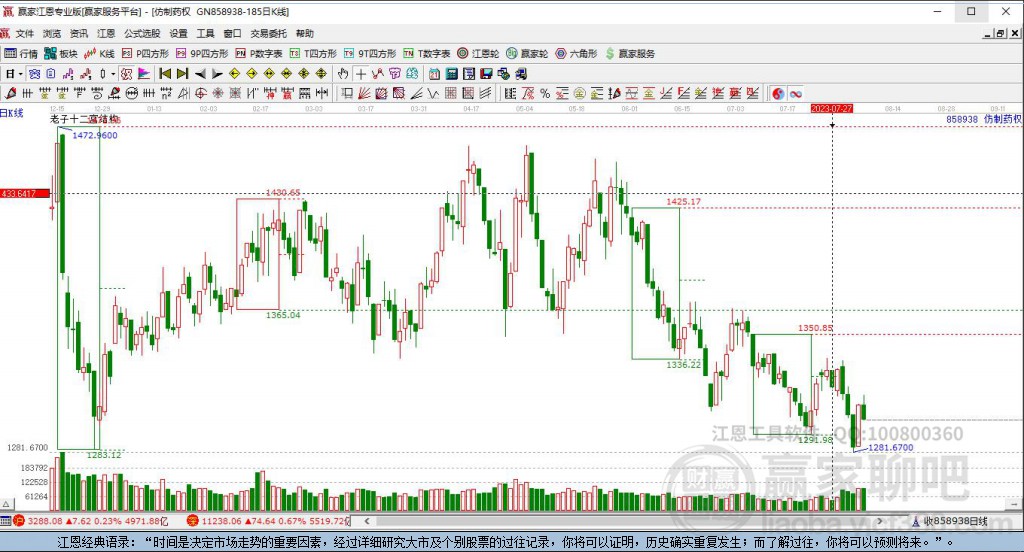Screen dimensions: 1024x552
Task: Select the zigzag wave line tool
Action: (433, 93)
